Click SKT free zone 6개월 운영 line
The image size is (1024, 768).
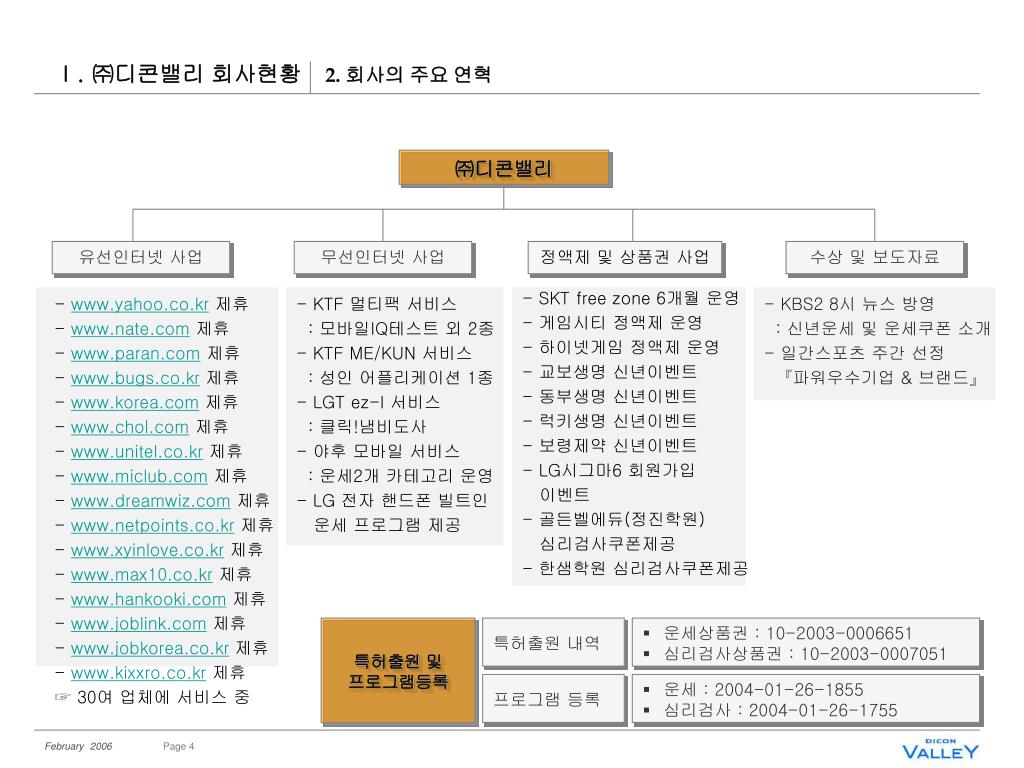638,299
